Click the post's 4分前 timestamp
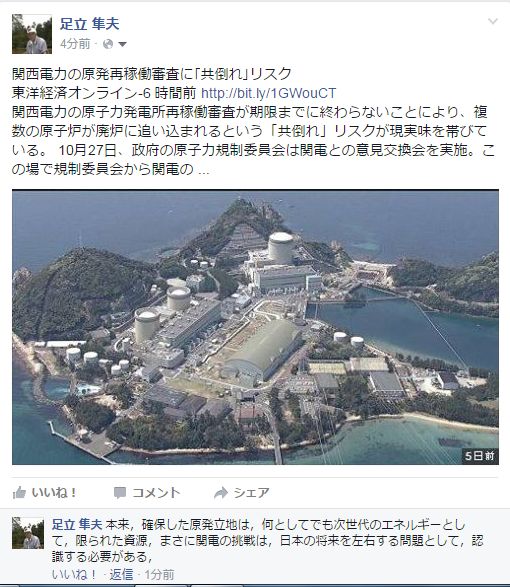The image size is (510, 587). coord(75,44)
